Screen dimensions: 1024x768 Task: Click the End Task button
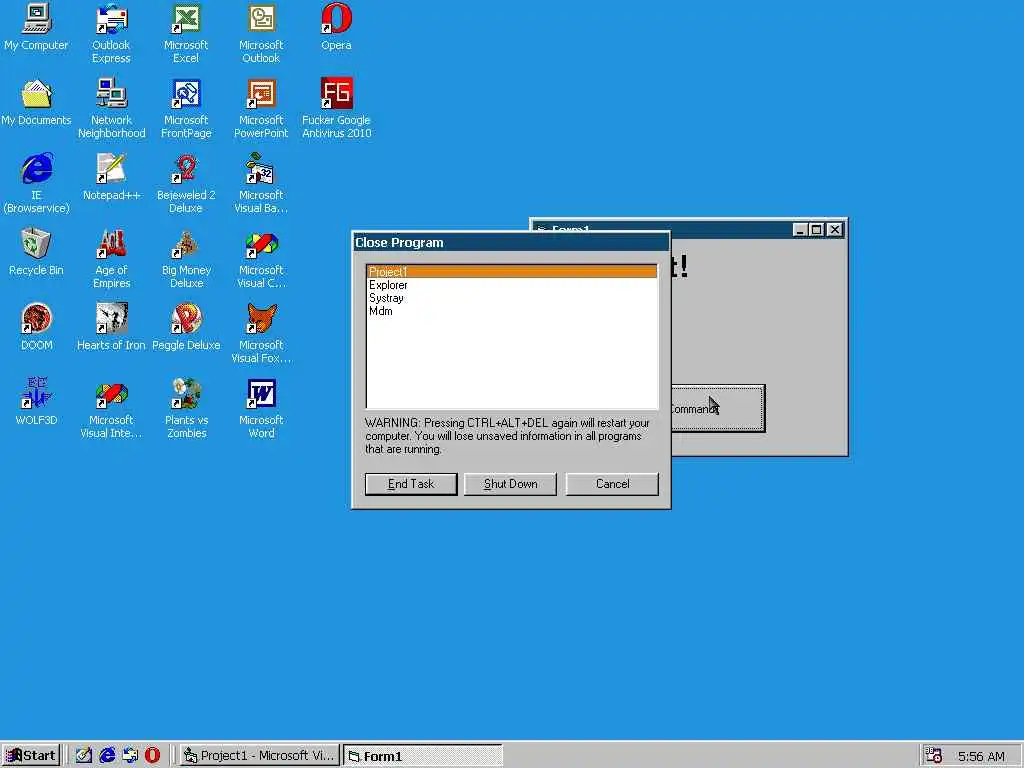point(411,484)
